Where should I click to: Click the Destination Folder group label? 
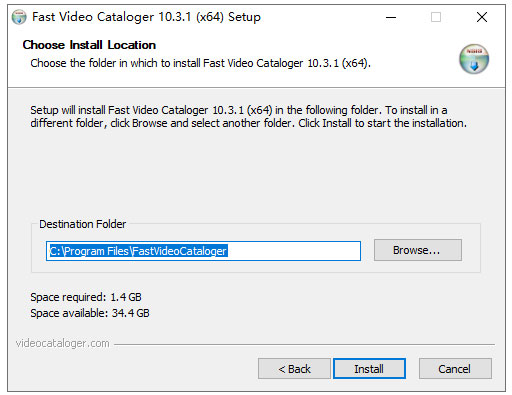83,224
